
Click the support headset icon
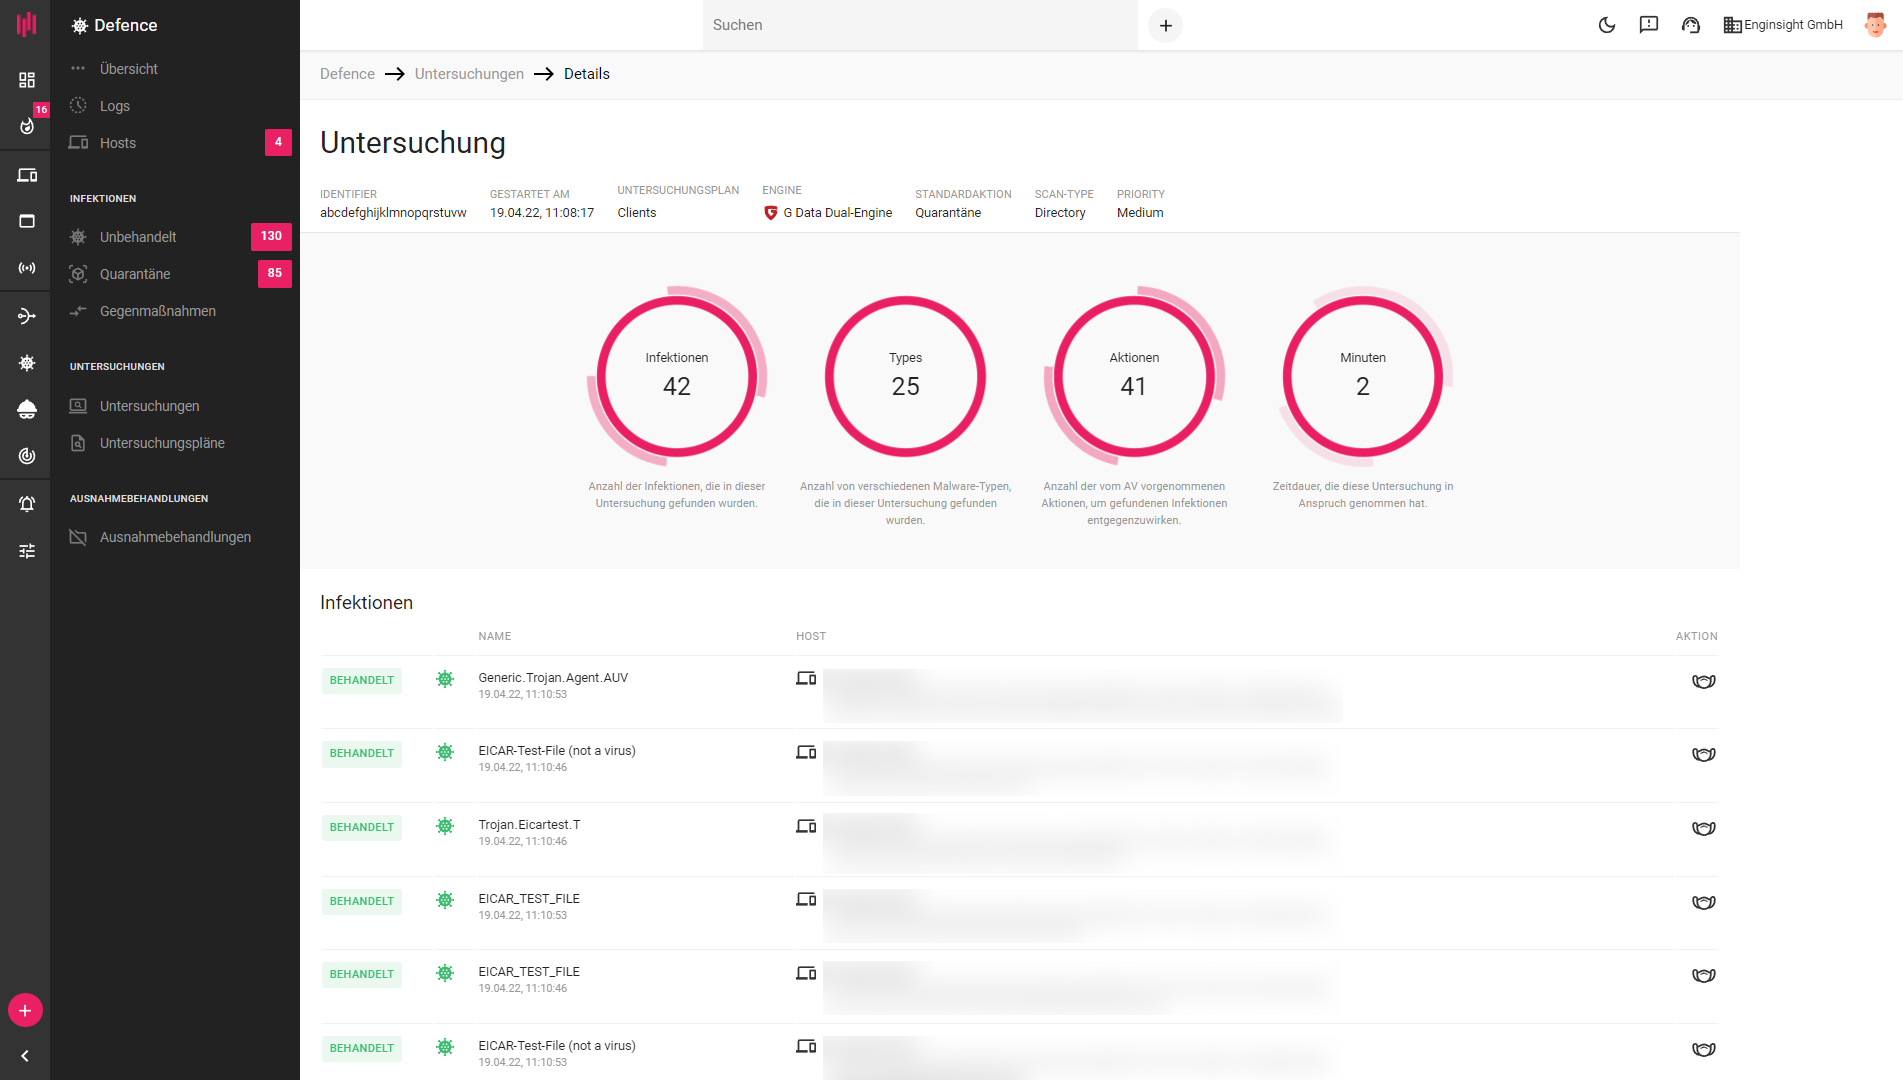pyautogui.click(x=1691, y=25)
